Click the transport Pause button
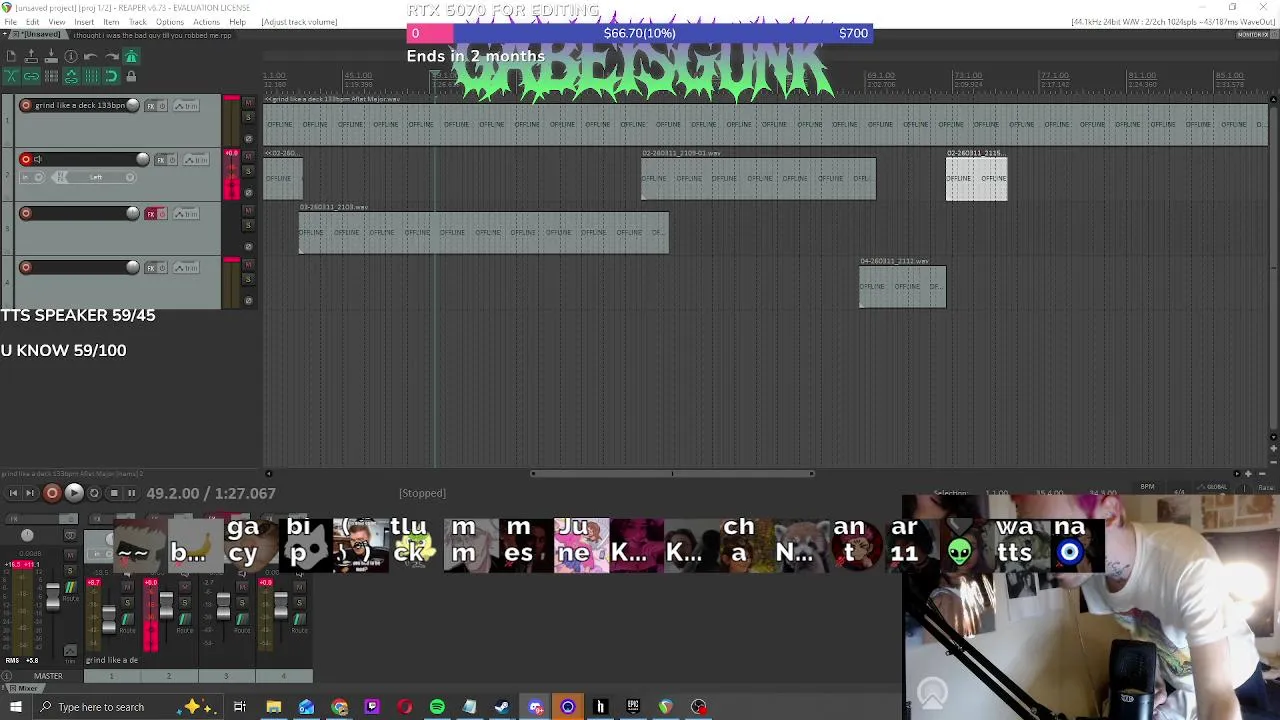This screenshot has height=720, width=1280. [131, 493]
